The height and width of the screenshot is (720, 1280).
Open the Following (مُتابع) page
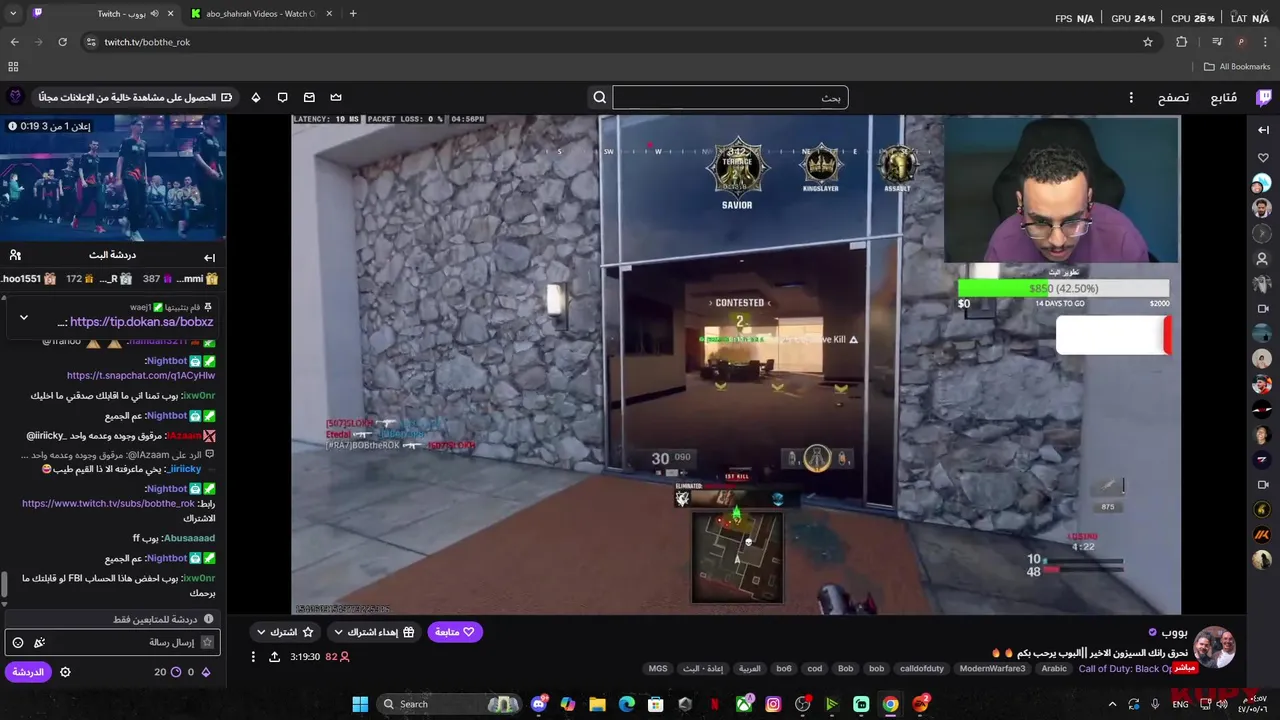coord(1224,97)
